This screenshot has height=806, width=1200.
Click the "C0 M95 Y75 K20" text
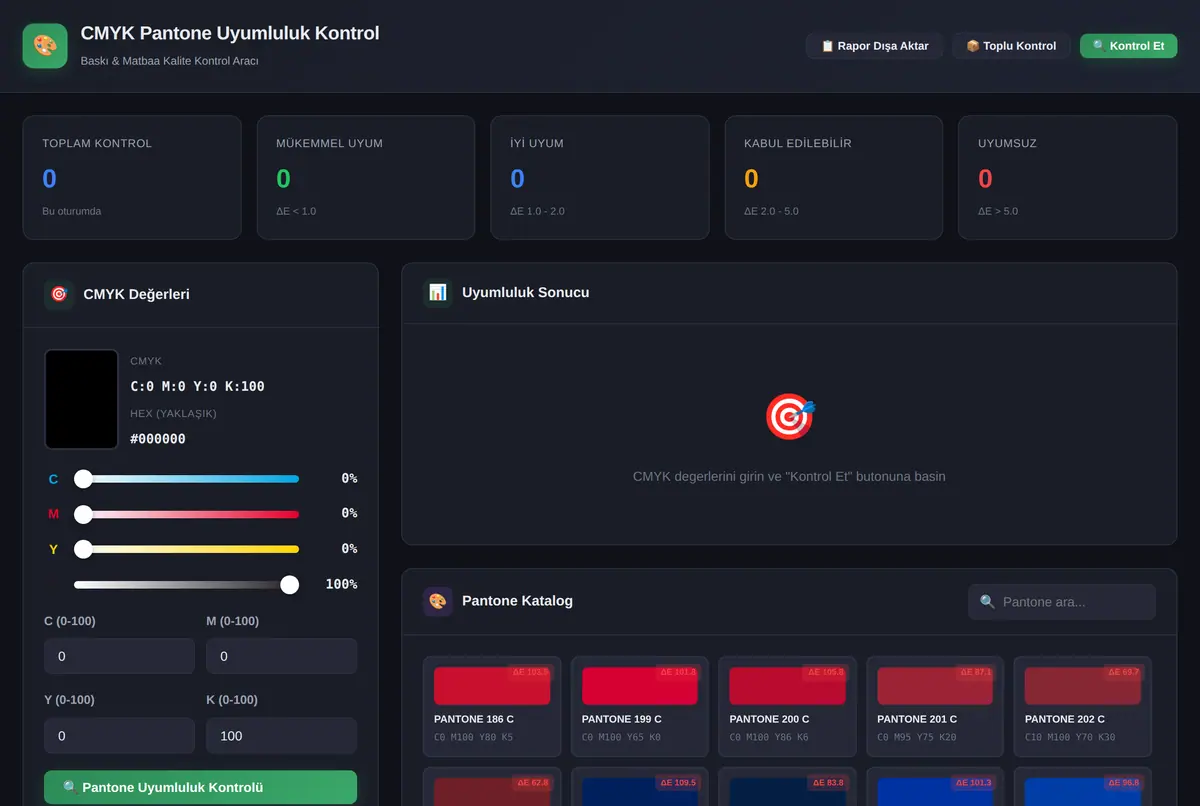(919, 738)
